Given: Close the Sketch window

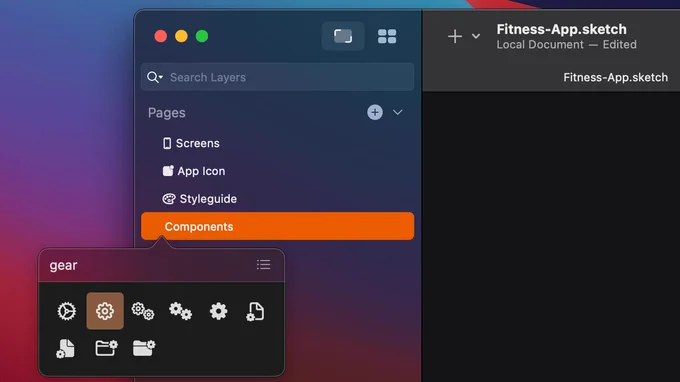Looking at the screenshot, I should [x=161, y=36].
